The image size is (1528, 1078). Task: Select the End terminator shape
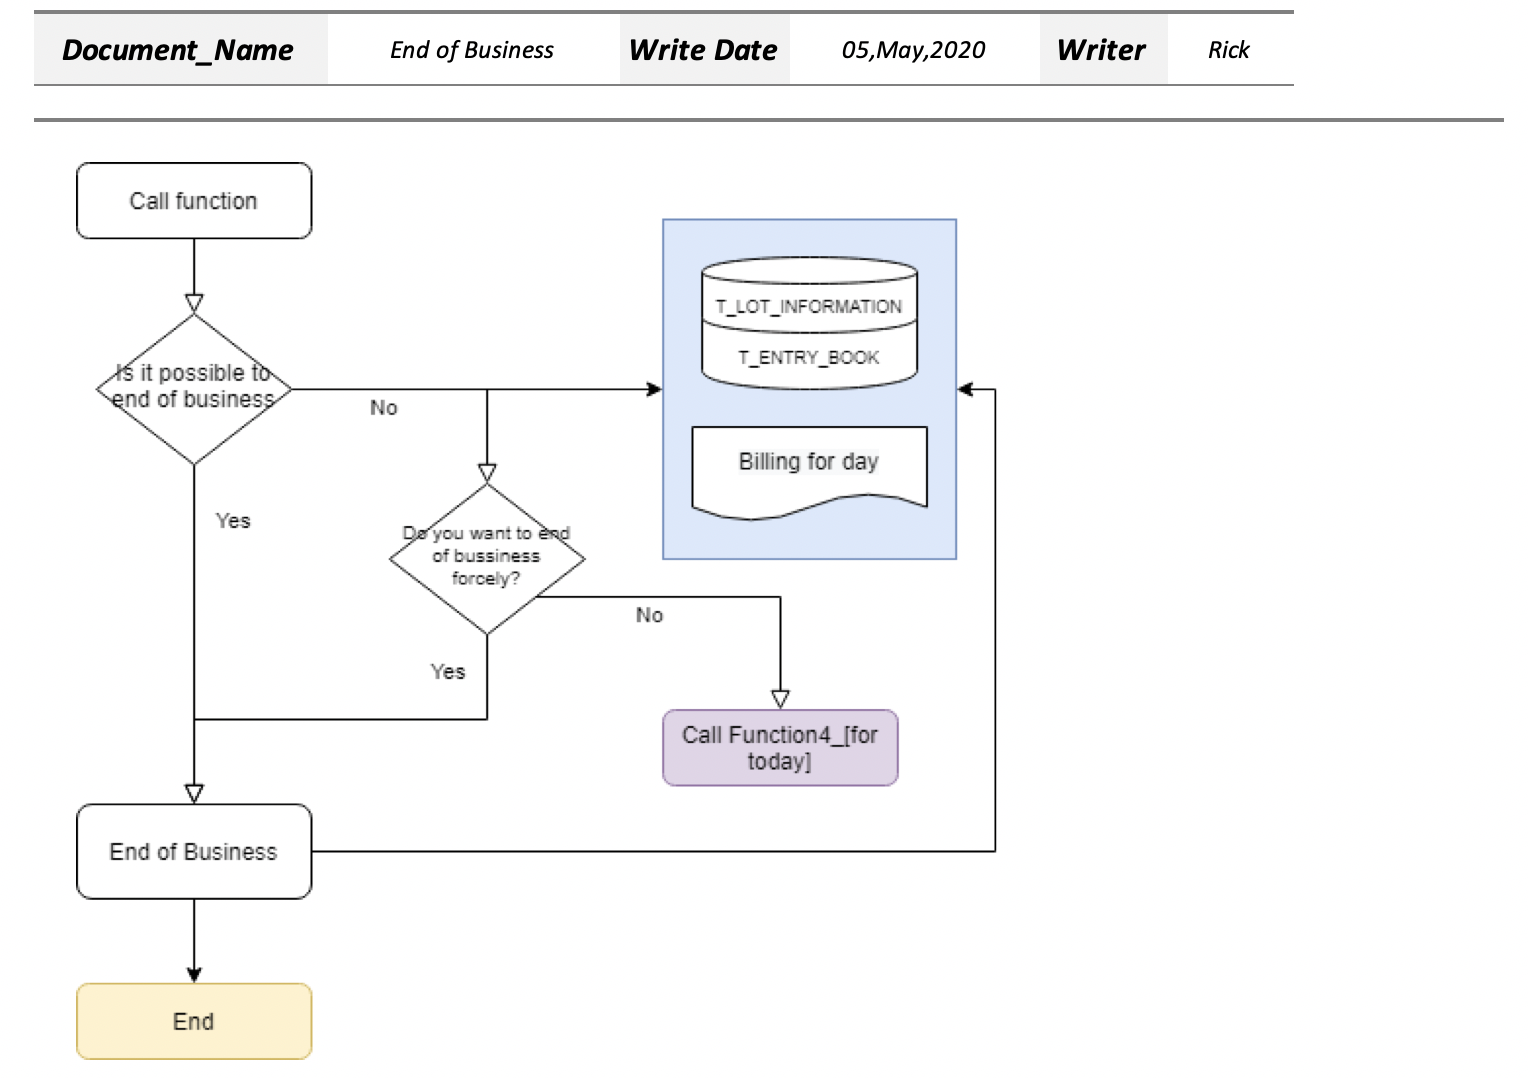[x=193, y=1021]
